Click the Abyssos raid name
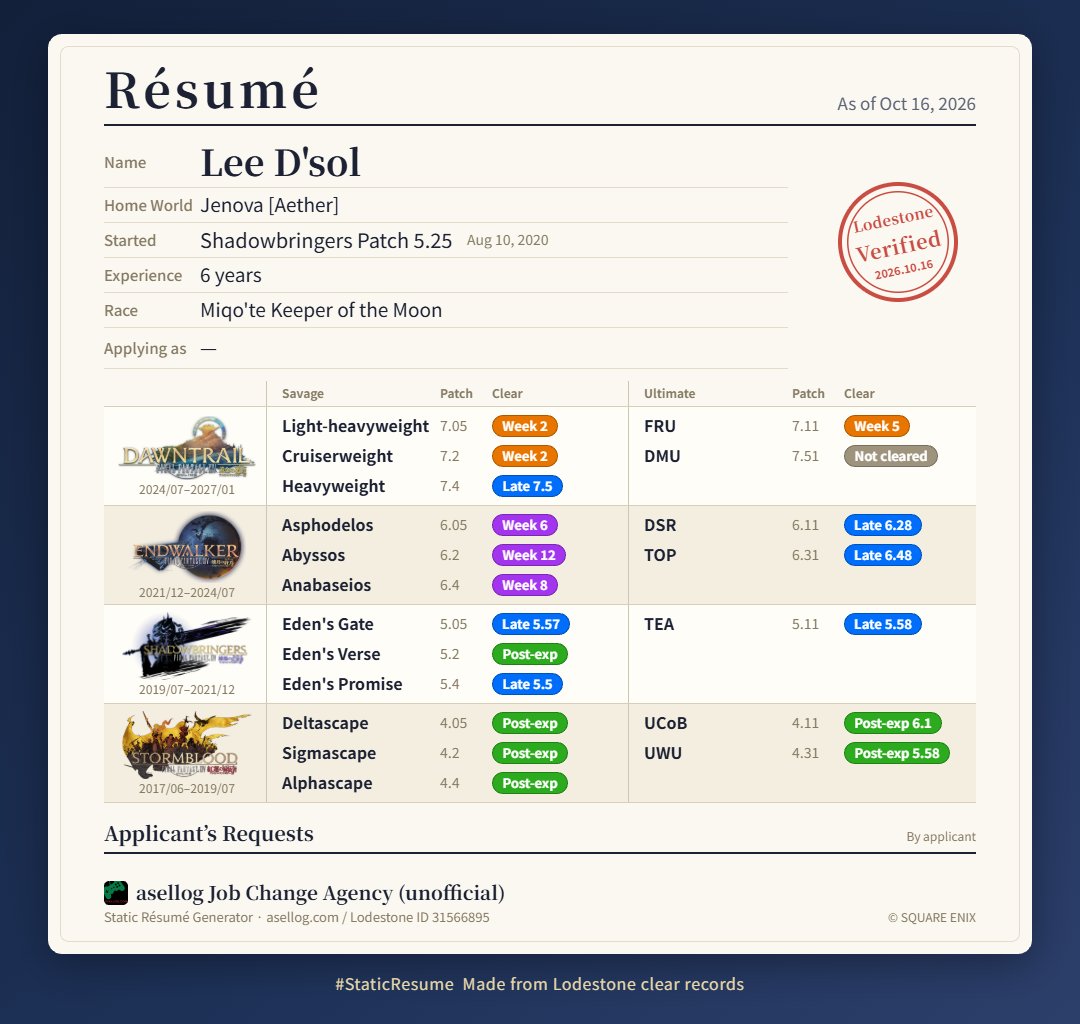This screenshot has width=1080, height=1024. point(313,556)
